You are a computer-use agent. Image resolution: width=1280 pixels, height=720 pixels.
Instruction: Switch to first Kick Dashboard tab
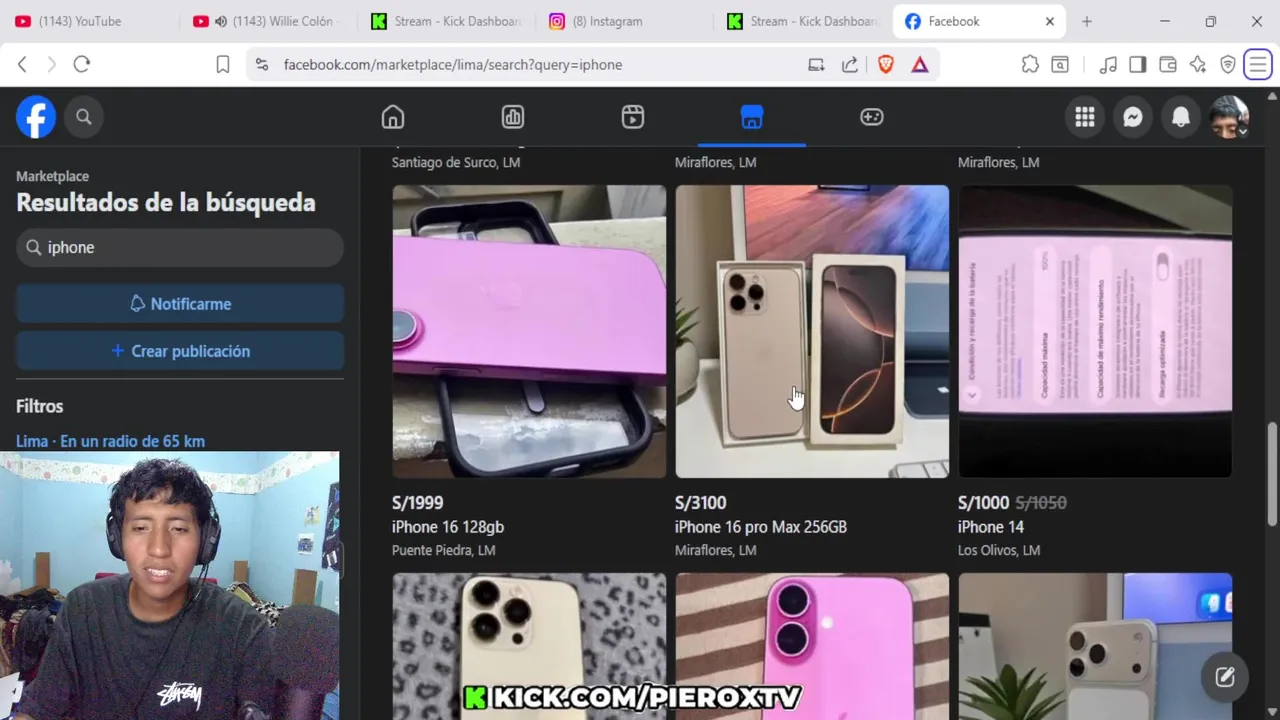445,21
